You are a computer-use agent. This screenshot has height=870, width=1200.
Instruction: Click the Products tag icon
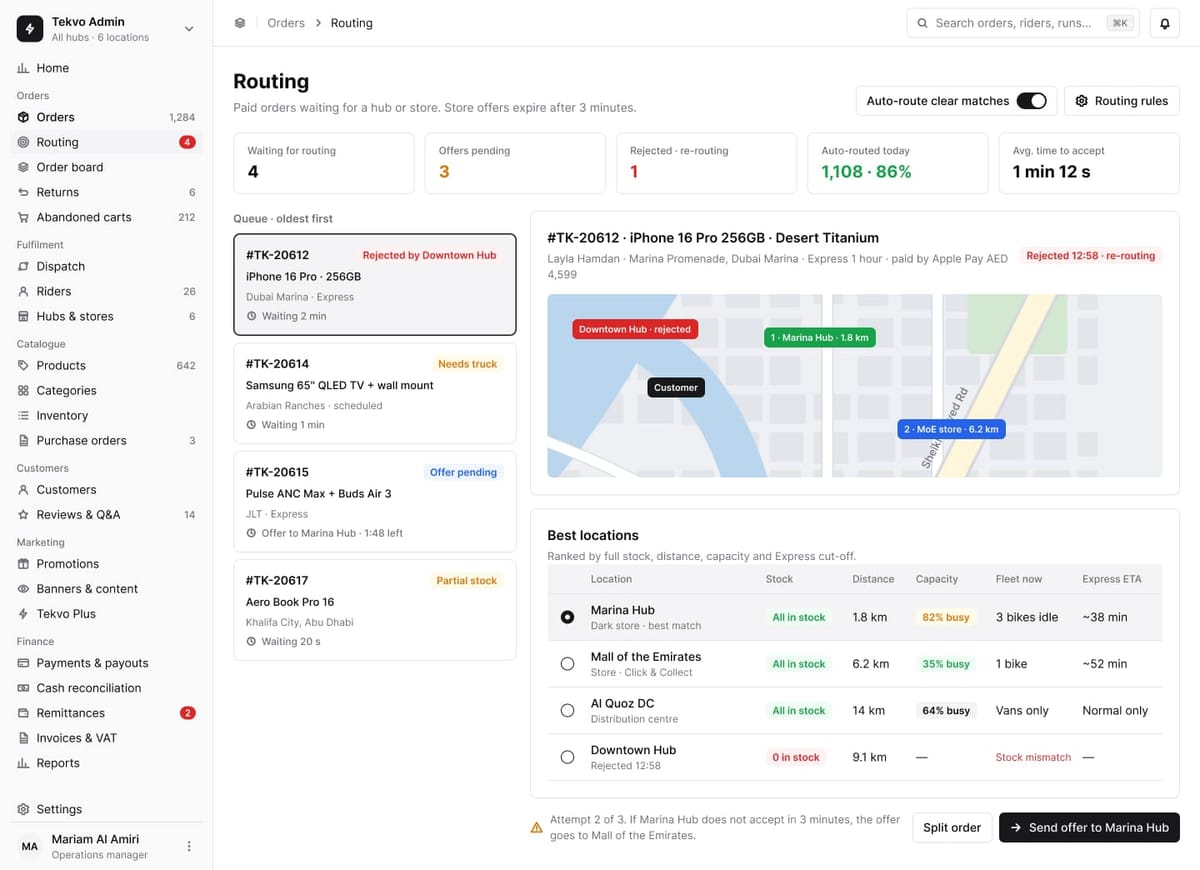(x=23, y=365)
